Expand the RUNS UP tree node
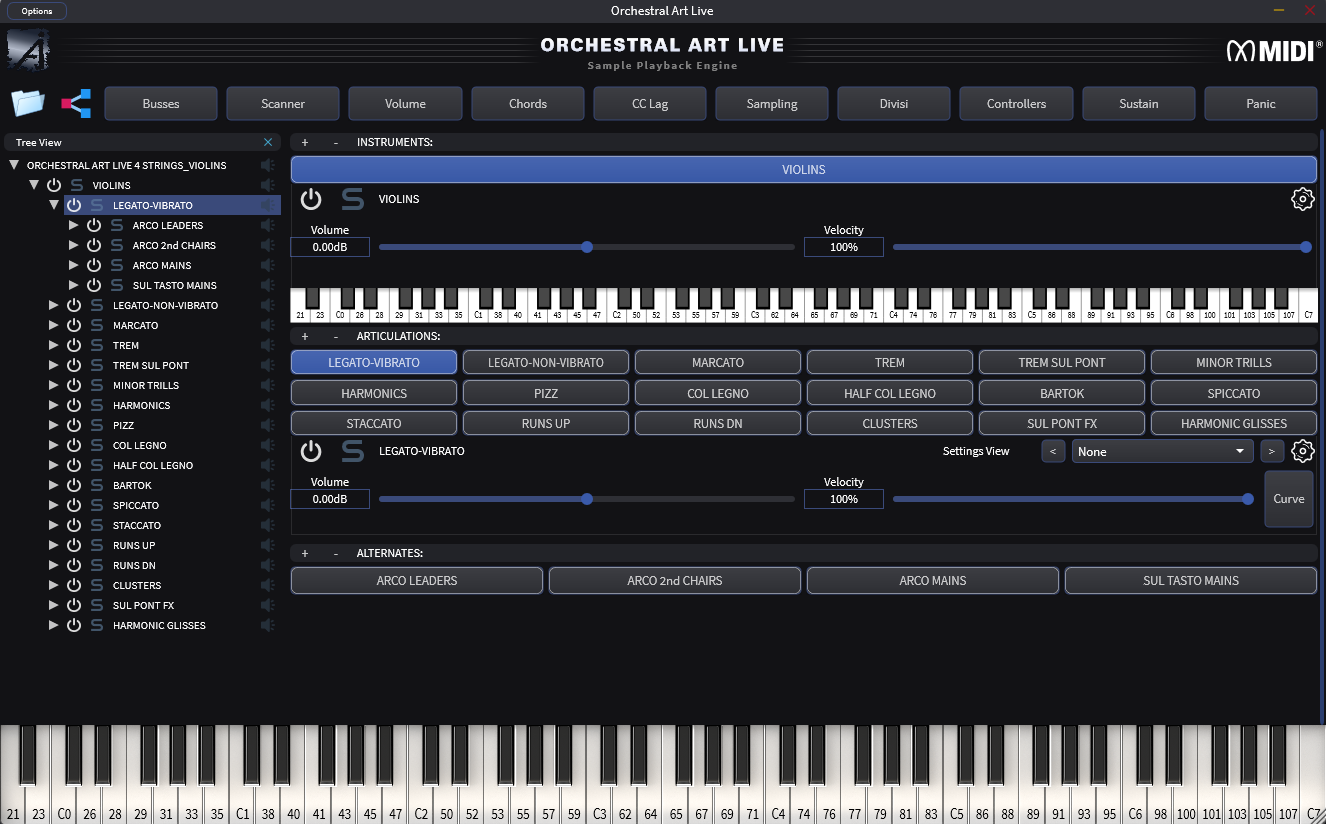The image size is (1326, 824). pyautogui.click(x=54, y=545)
